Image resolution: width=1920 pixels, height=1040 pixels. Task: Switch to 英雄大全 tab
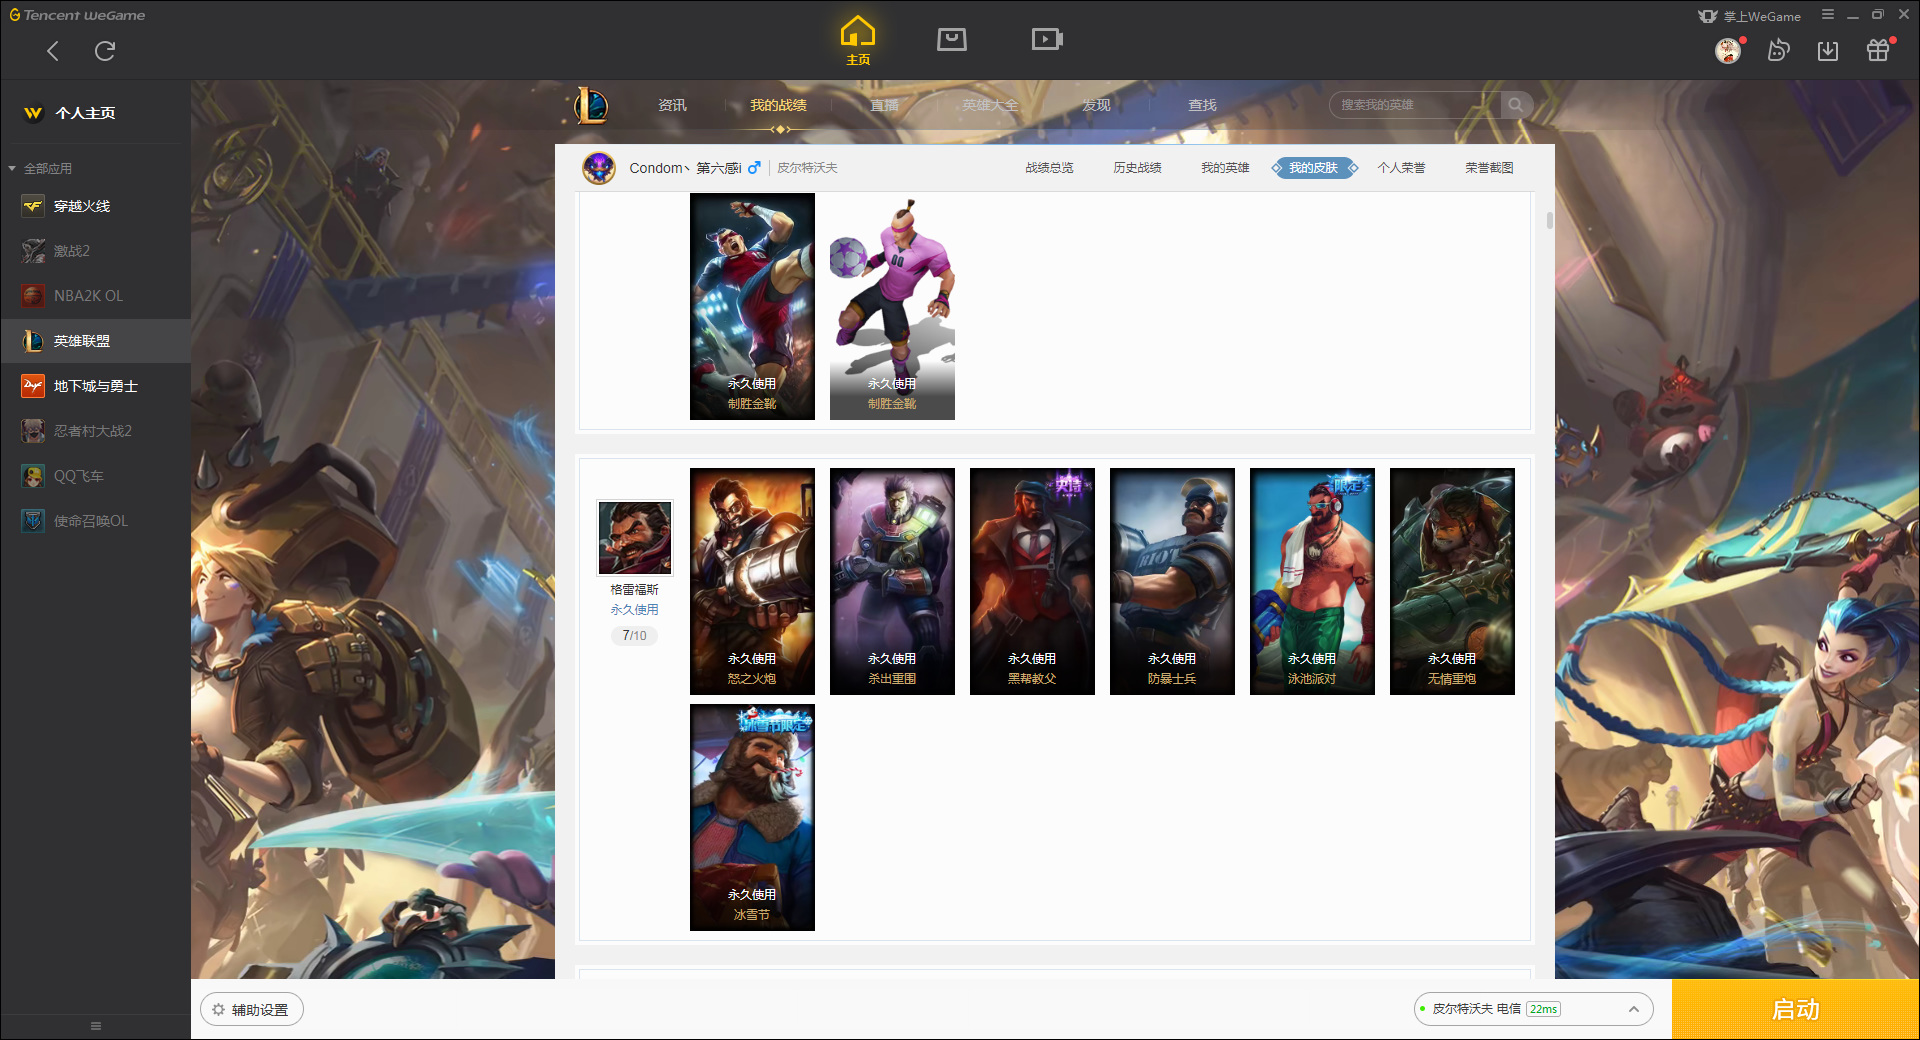coord(990,105)
